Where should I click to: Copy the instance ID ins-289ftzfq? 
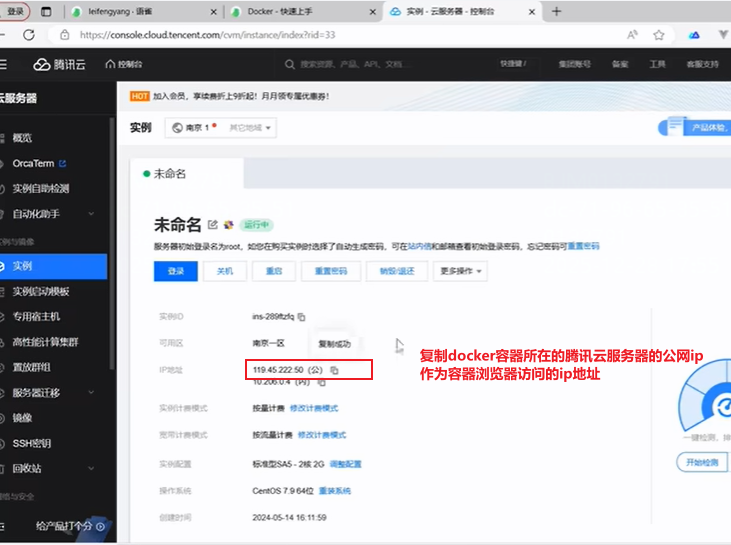[302, 317]
